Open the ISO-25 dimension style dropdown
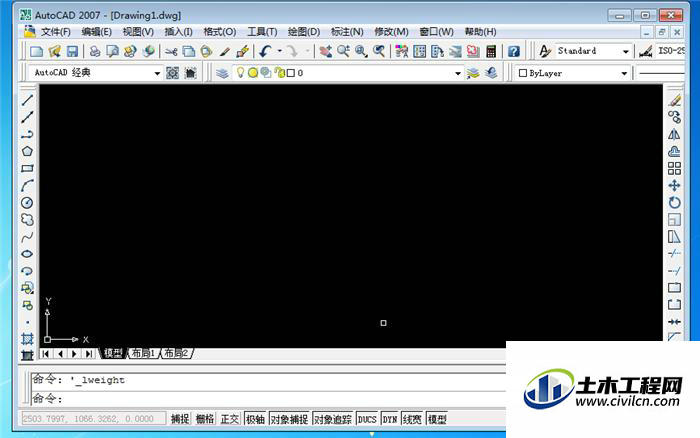Viewport: 700px width, 438px height. click(671, 51)
